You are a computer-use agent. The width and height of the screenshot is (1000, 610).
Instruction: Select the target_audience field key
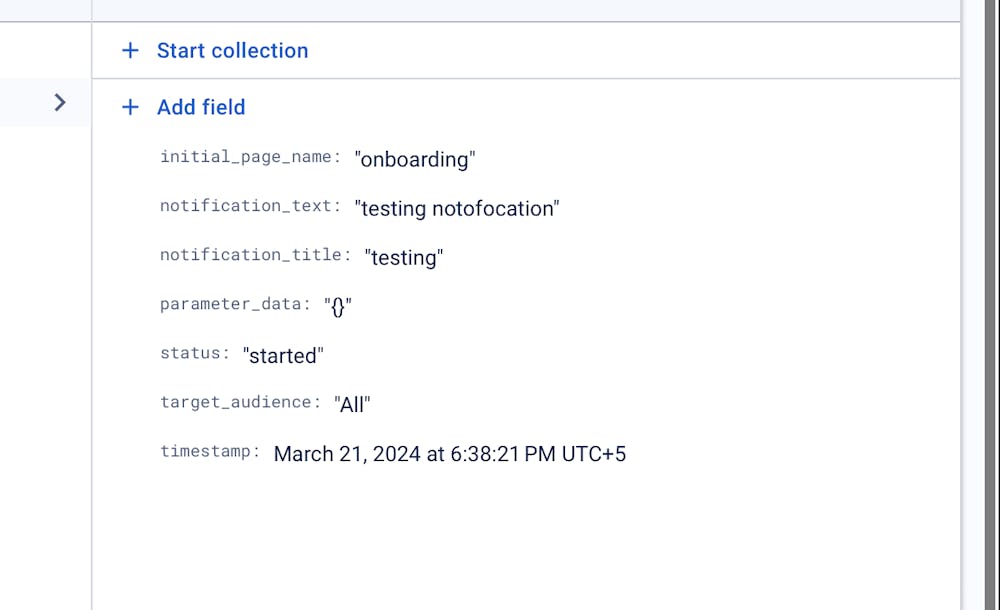pyautogui.click(x=240, y=402)
